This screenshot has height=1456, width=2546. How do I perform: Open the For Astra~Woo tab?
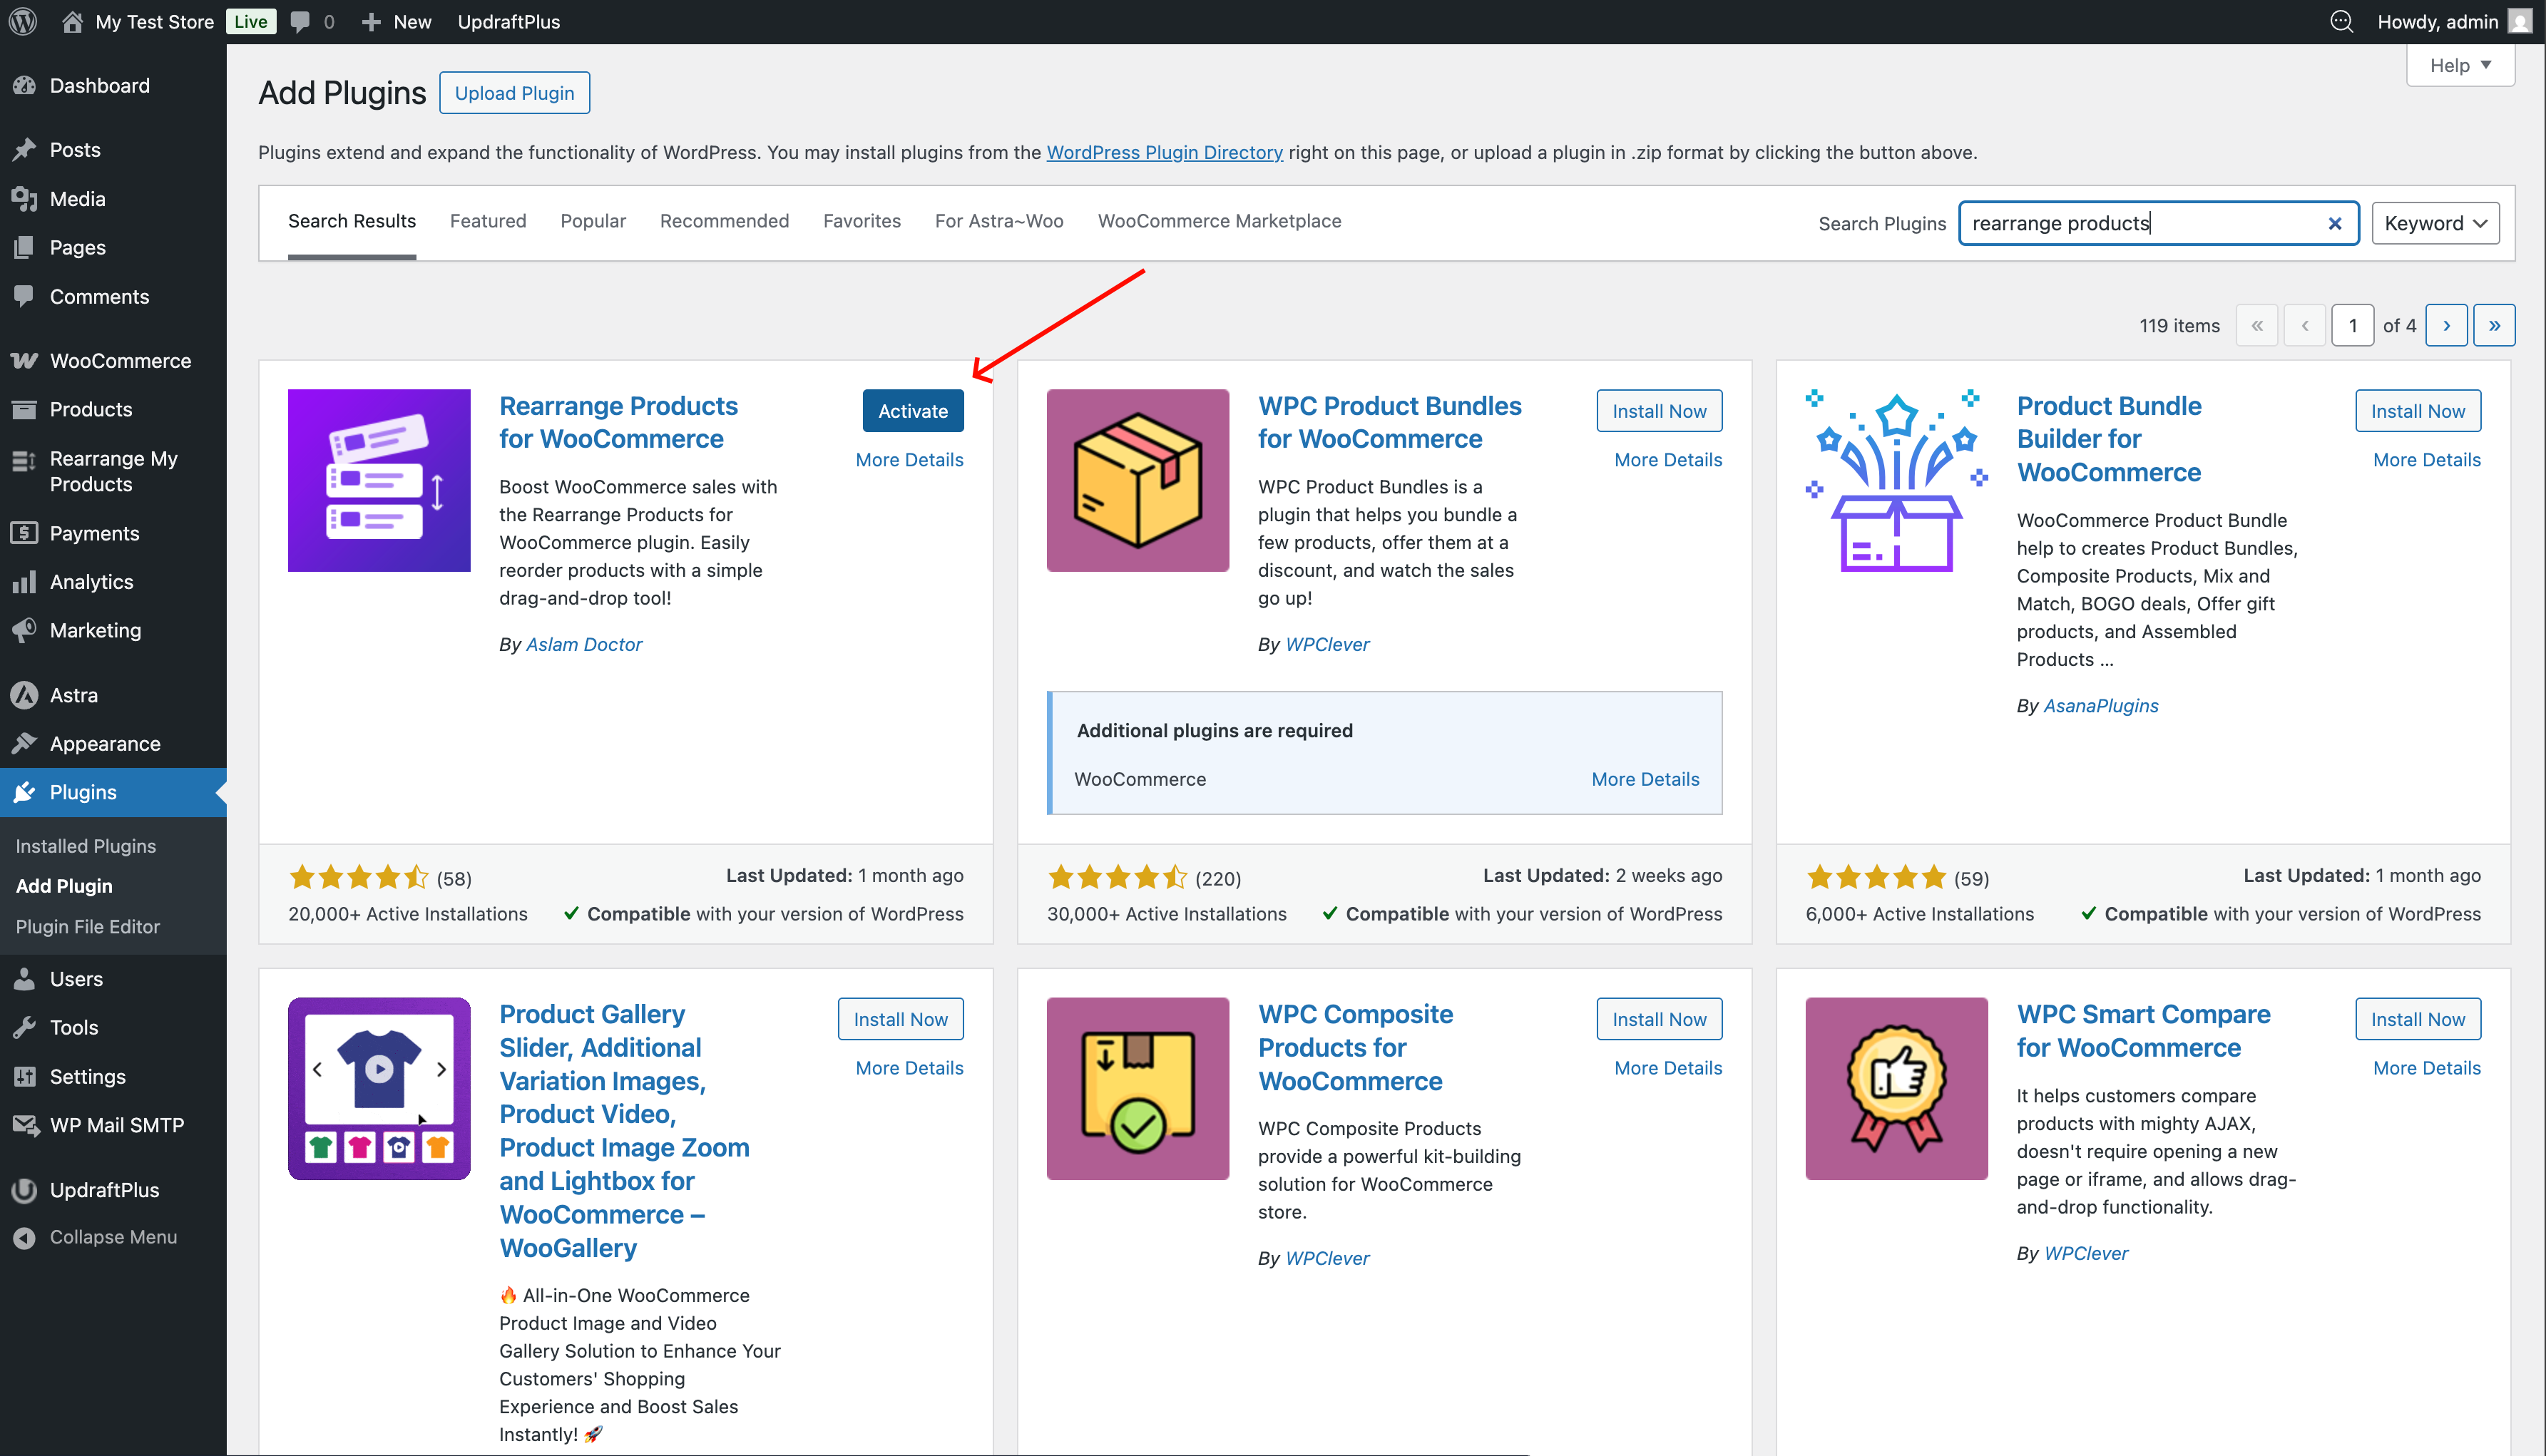tap(999, 221)
